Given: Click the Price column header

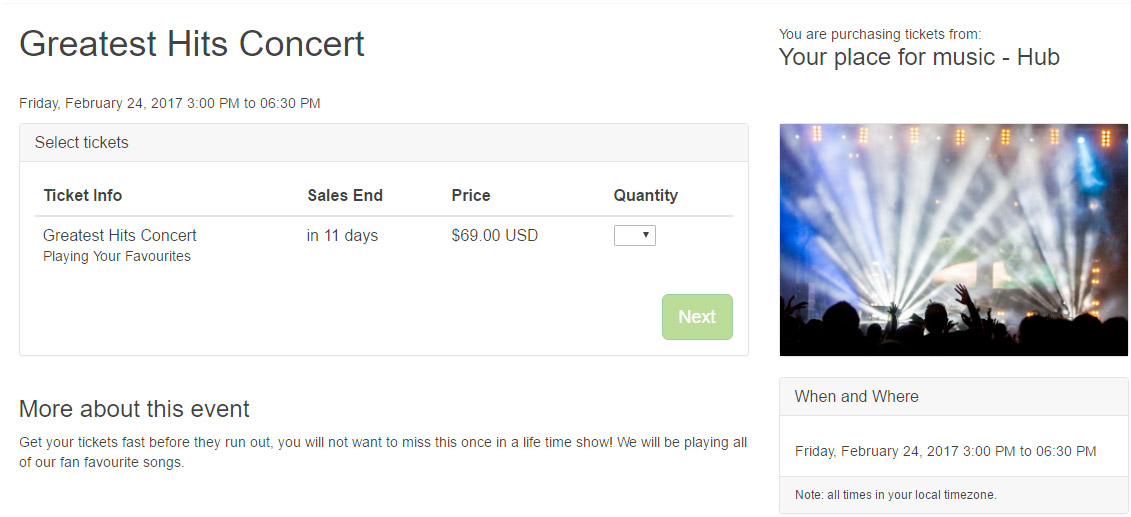Looking at the screenshot, I should [x=471, y=195].
